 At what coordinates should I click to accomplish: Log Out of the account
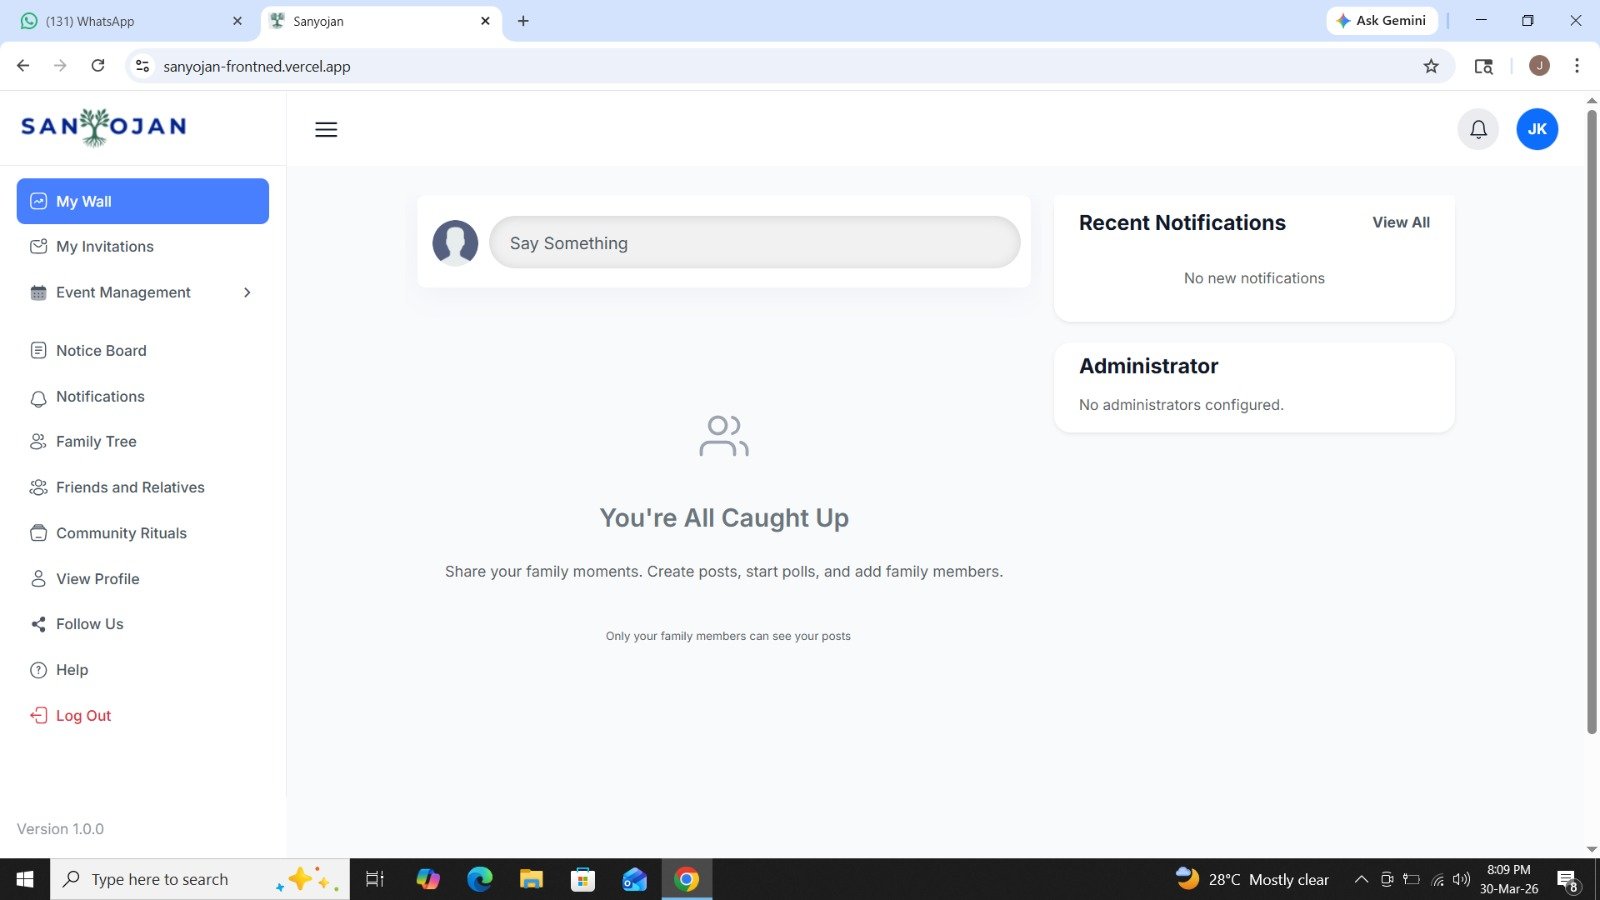tap(83, 716)
